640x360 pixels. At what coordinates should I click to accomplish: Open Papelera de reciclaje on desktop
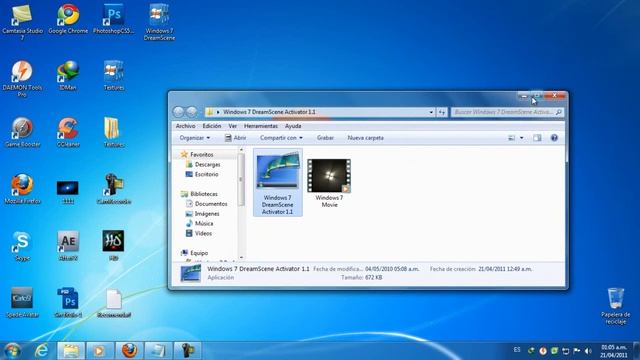click(616, 306)
